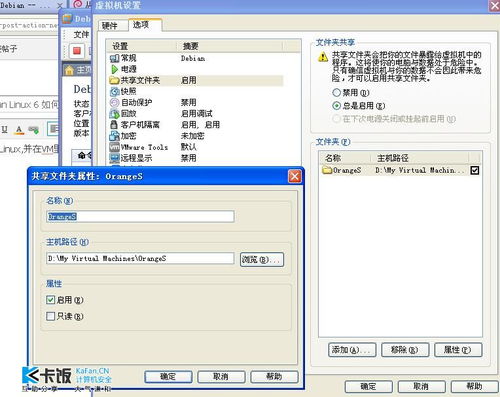500x397 pixels.
Task: Select the VMware Tools icon
Action: [114, 147]
